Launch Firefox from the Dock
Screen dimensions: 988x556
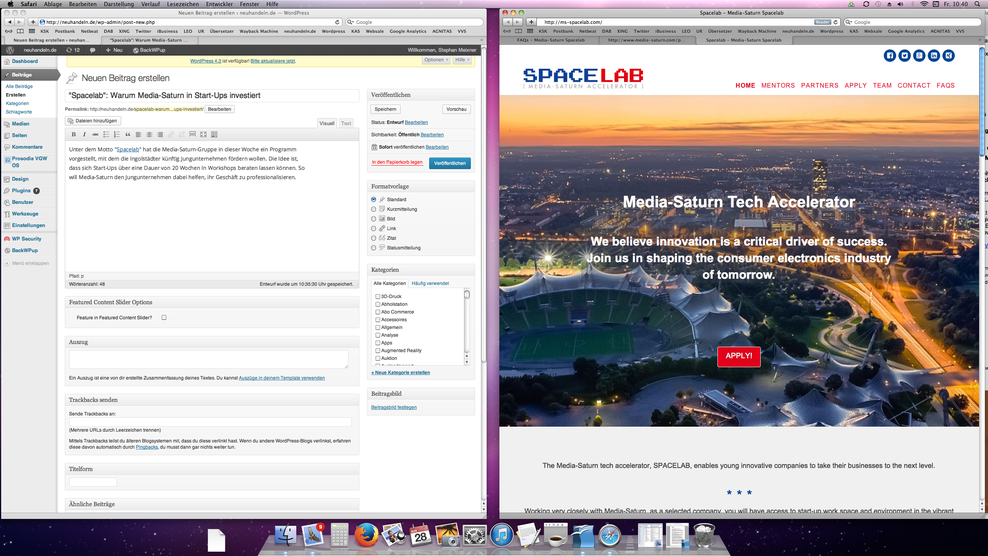click(x=365, y=535)
